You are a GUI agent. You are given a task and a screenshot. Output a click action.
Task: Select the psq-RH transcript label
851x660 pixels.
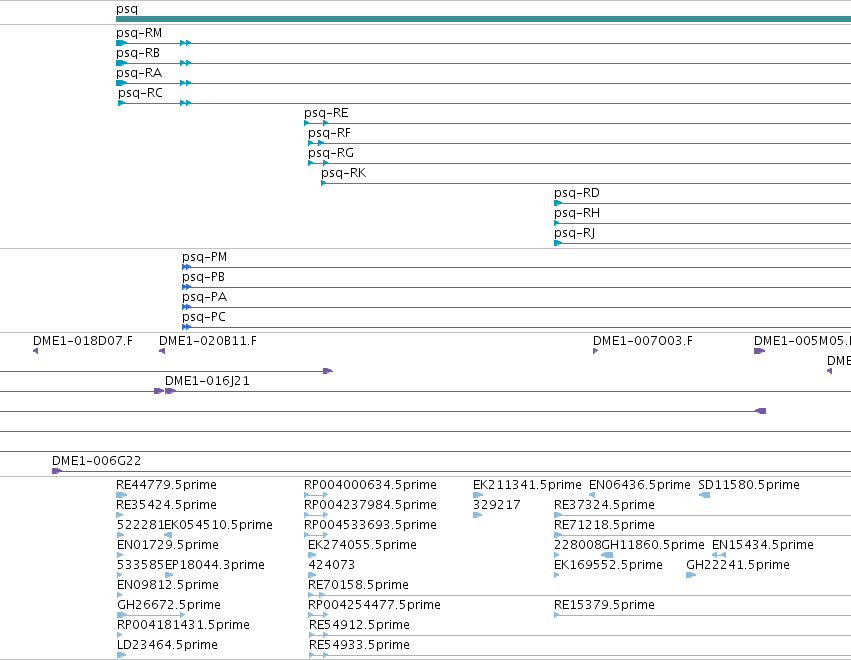577,213
